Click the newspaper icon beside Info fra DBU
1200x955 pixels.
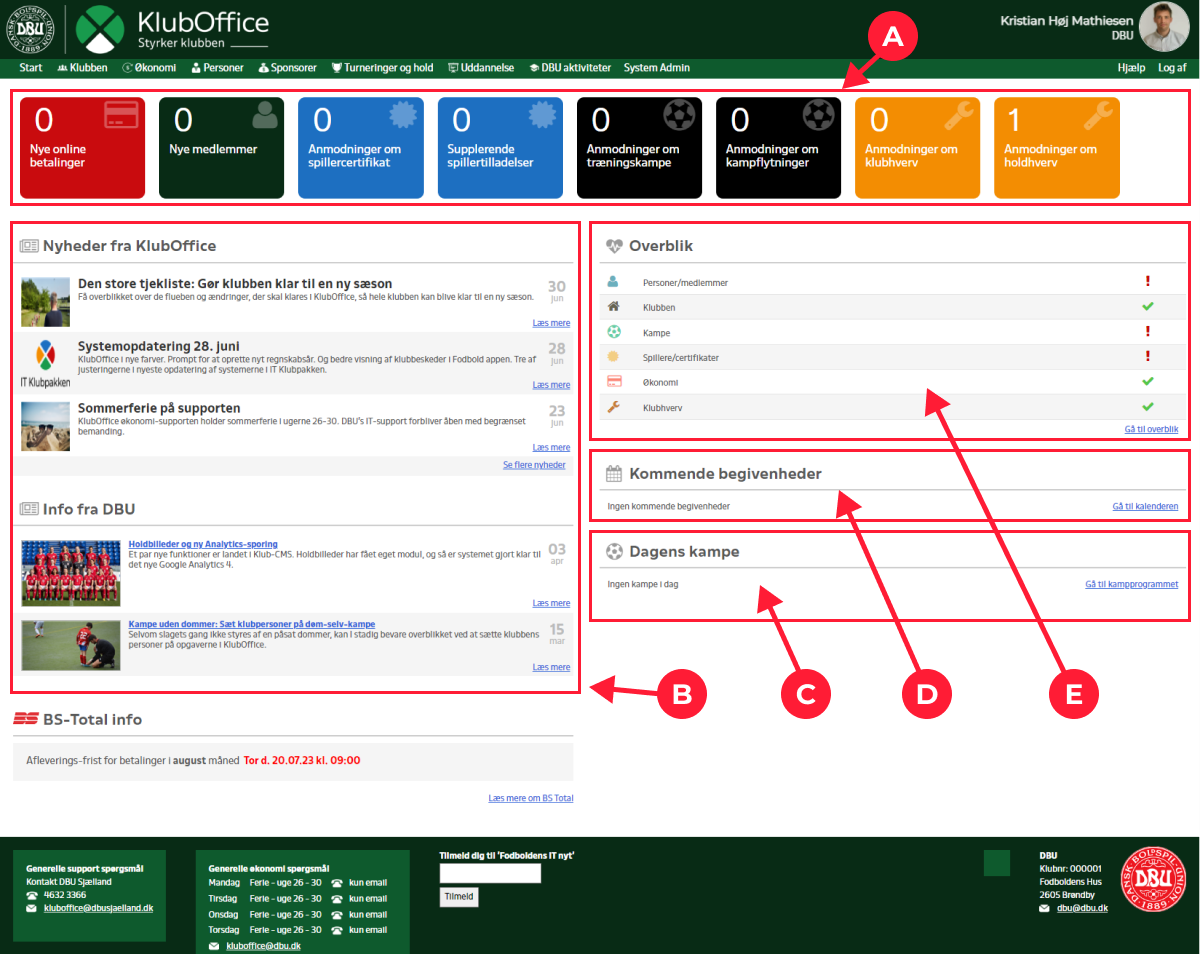29,509
